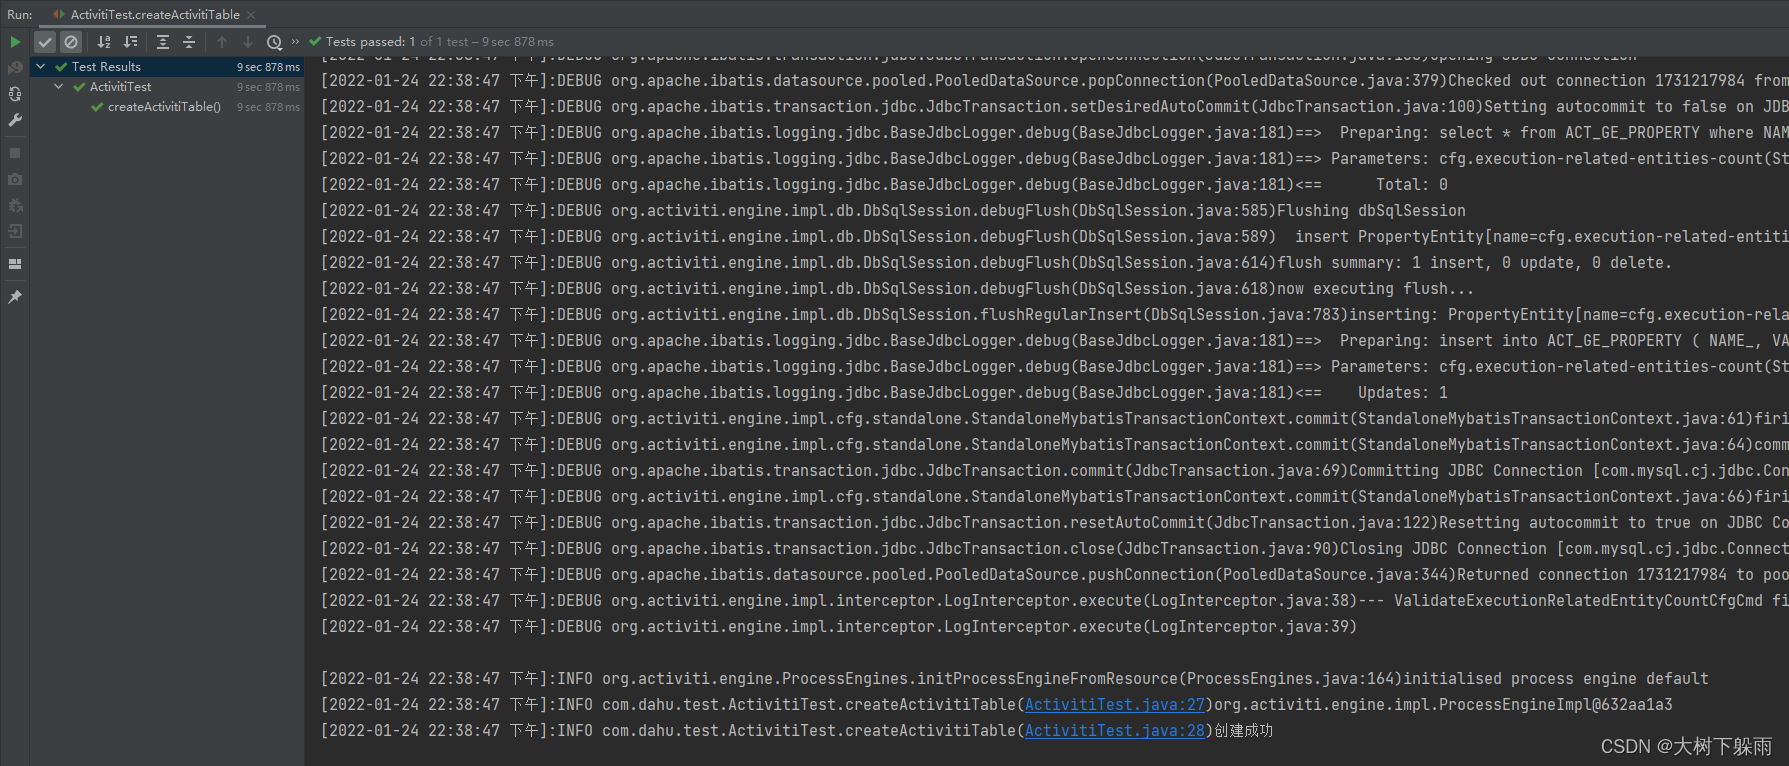Go to previous failed test arrow

pos(222,42)
